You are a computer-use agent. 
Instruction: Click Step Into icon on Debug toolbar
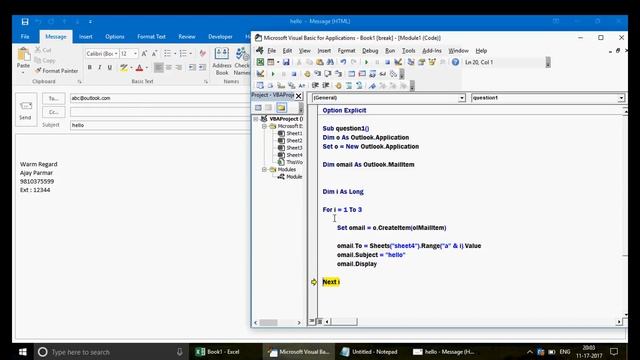[318, 74]
